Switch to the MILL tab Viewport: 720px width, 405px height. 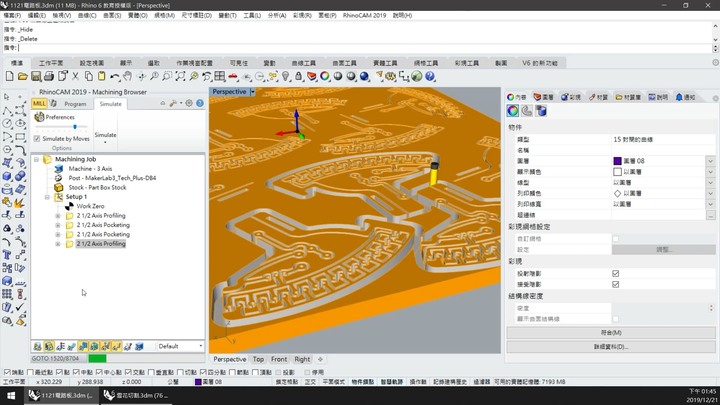39,104
